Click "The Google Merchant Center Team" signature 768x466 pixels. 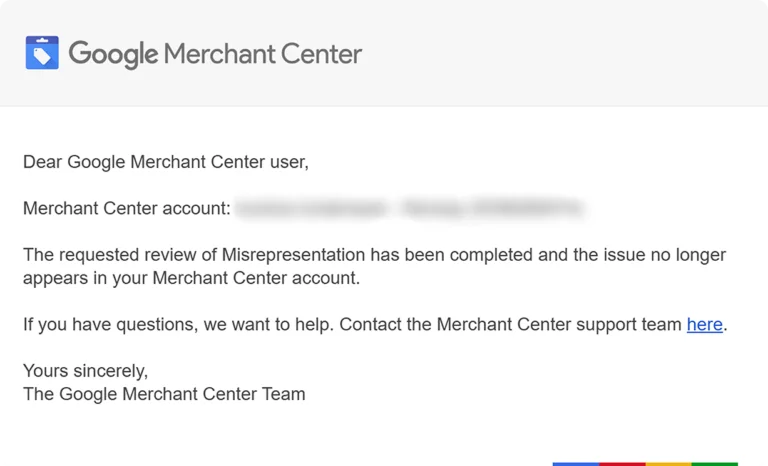[x=164, y=394]
